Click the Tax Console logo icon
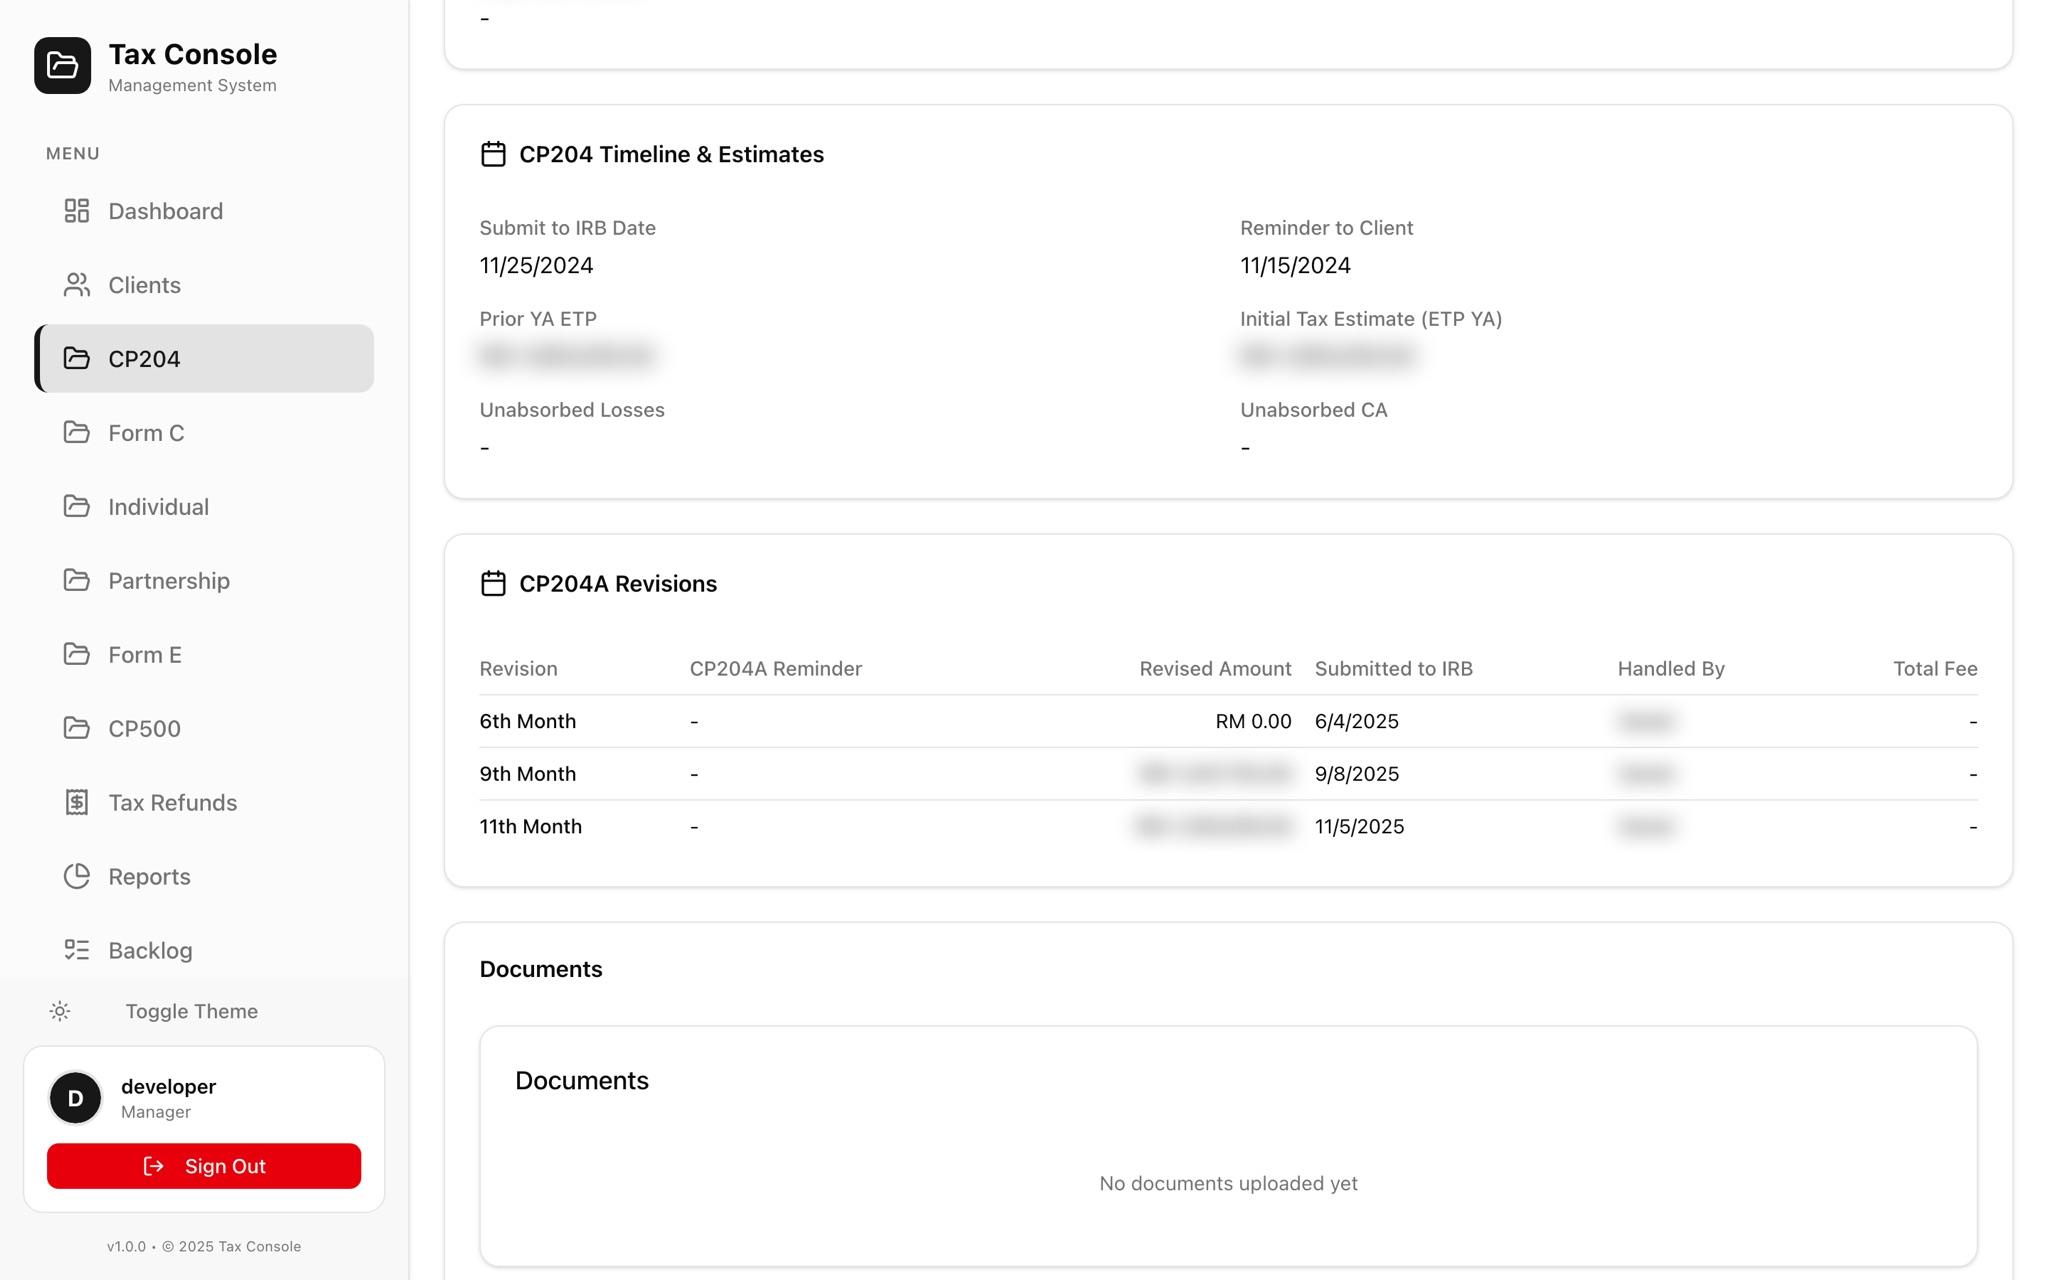 point(62,66)
